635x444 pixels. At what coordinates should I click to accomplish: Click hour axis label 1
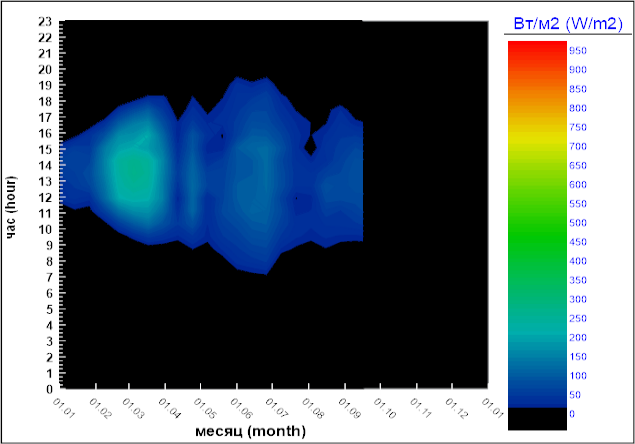49,374
